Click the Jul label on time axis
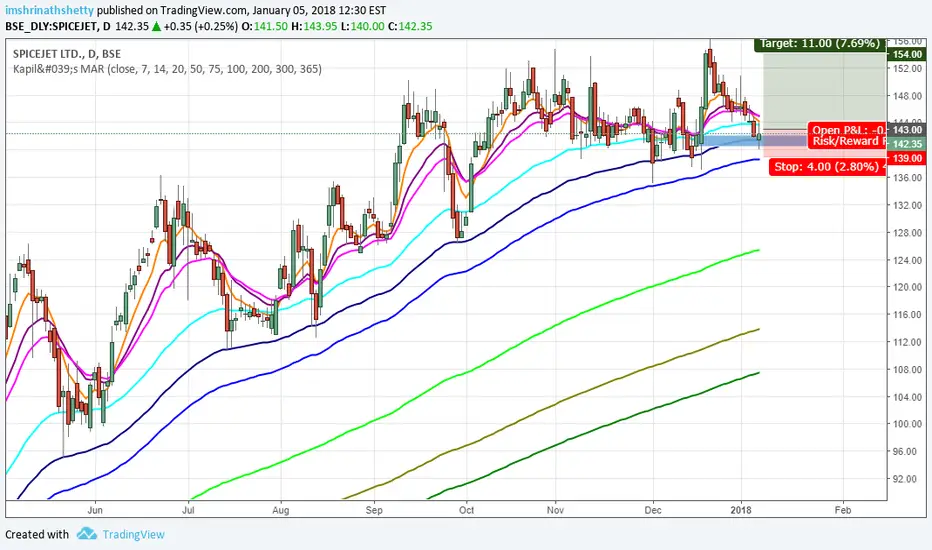The width and height of the screenshot is (932, 550). (x=188, y=510)
